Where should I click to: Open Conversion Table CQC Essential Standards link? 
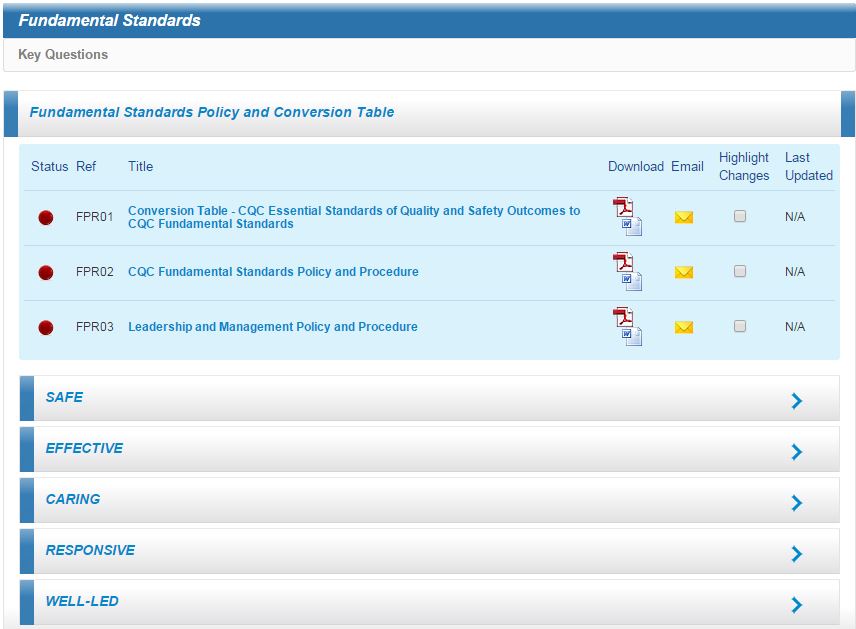[354, 217]
